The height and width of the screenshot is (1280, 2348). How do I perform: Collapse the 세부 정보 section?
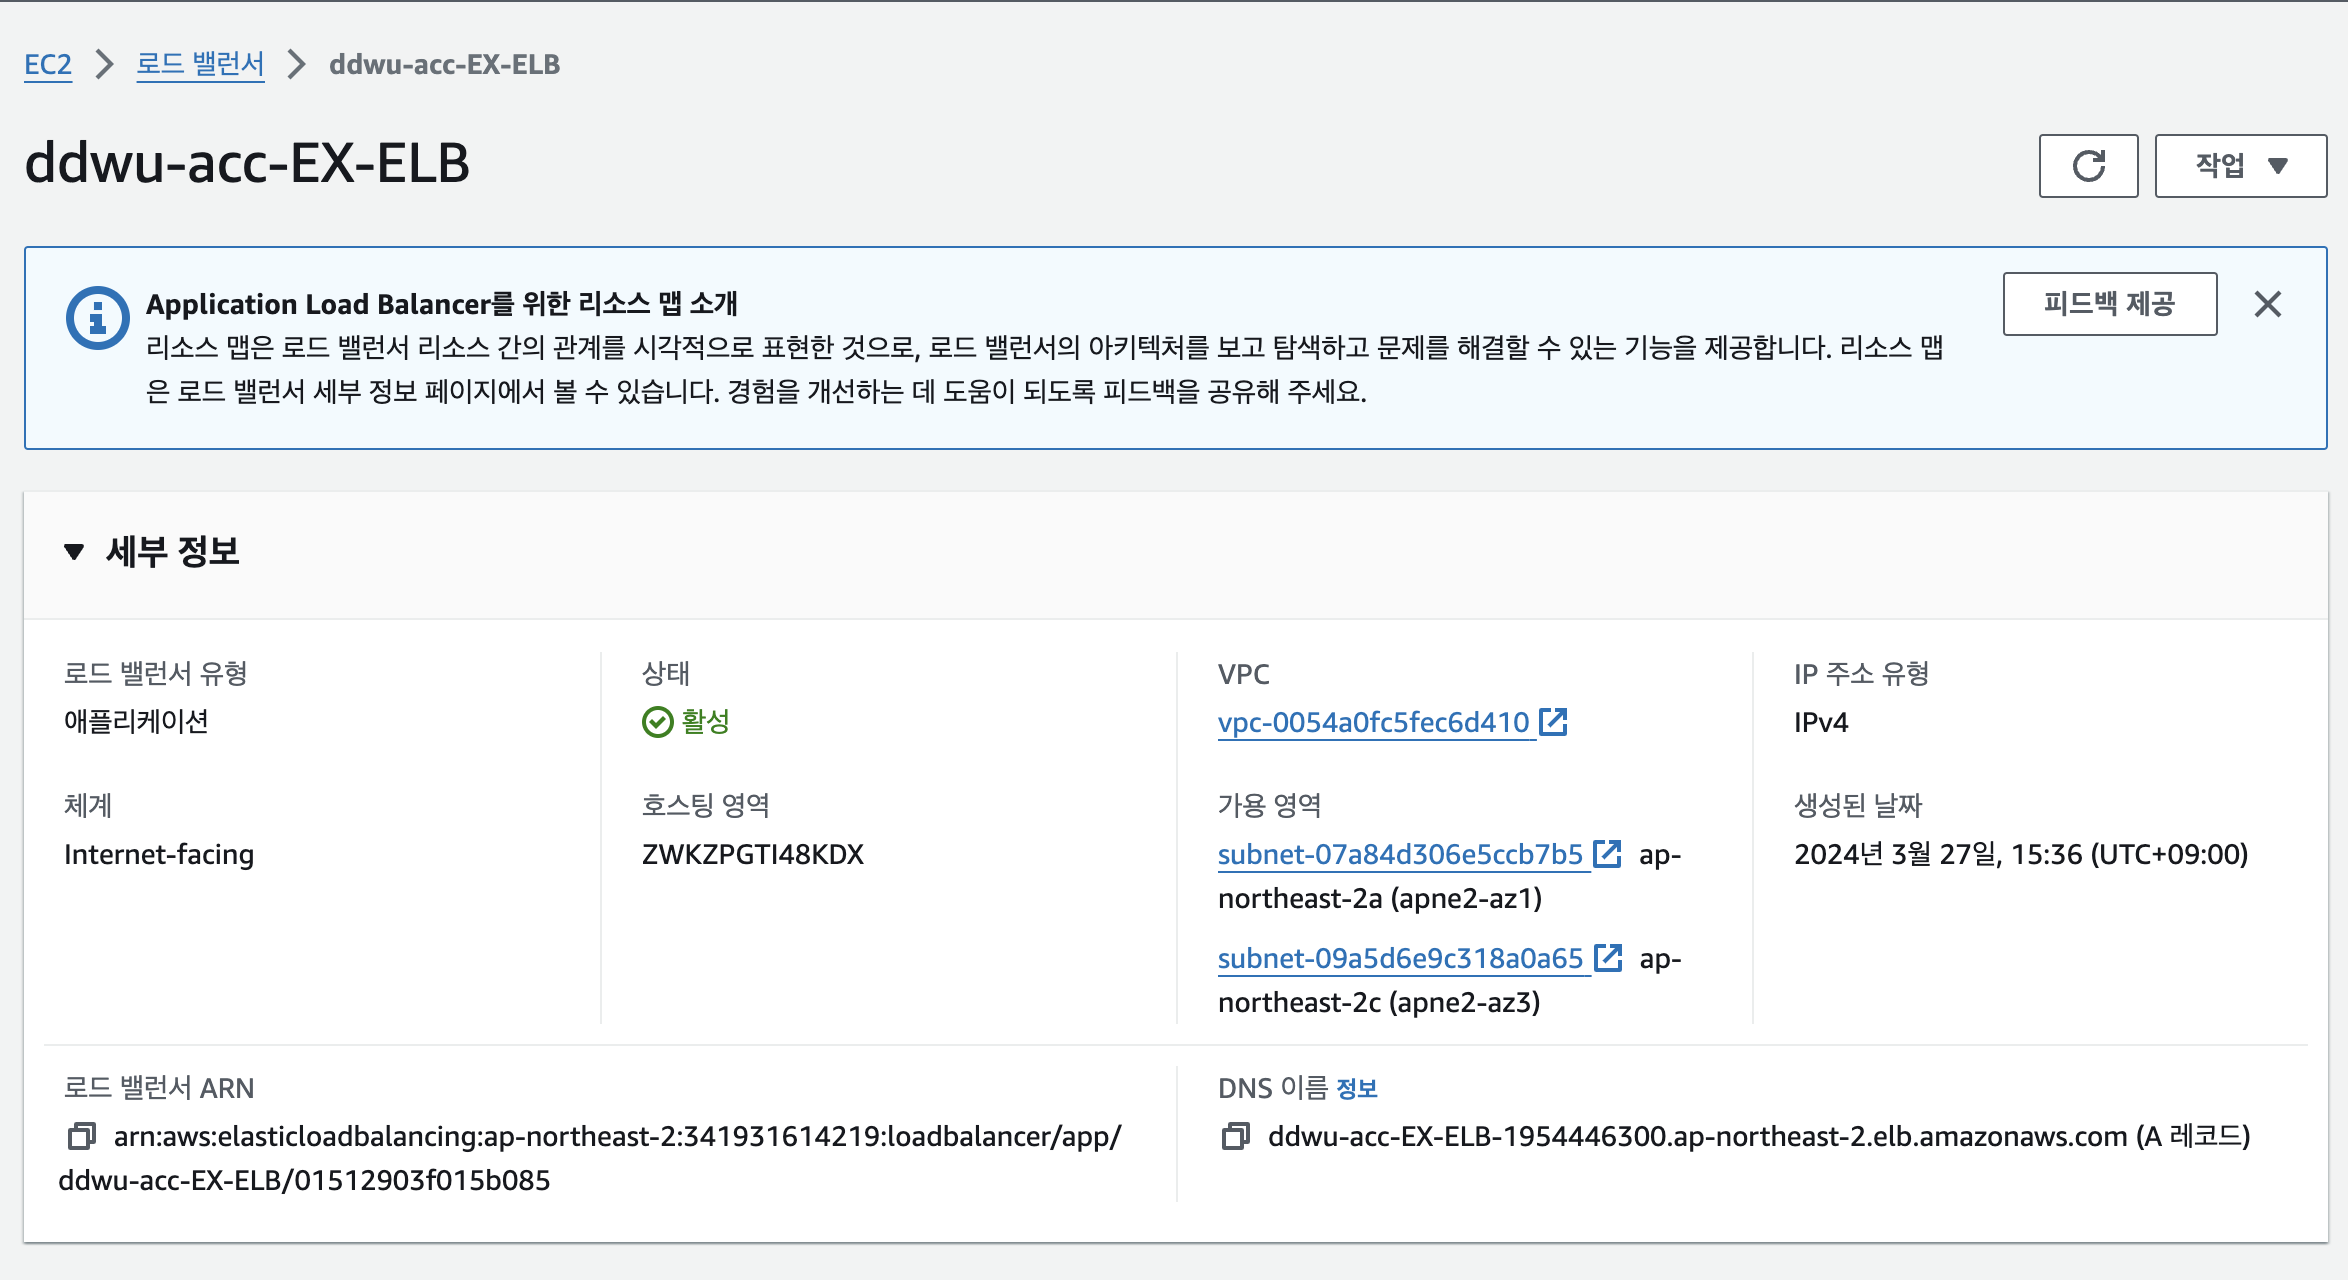point(74,552)
